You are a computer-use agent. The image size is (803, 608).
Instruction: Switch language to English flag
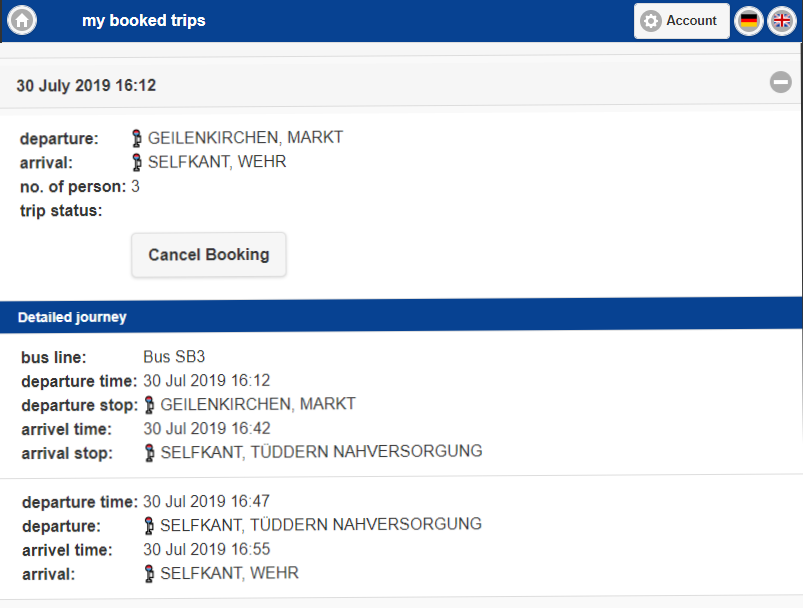[x=782, y=21]
